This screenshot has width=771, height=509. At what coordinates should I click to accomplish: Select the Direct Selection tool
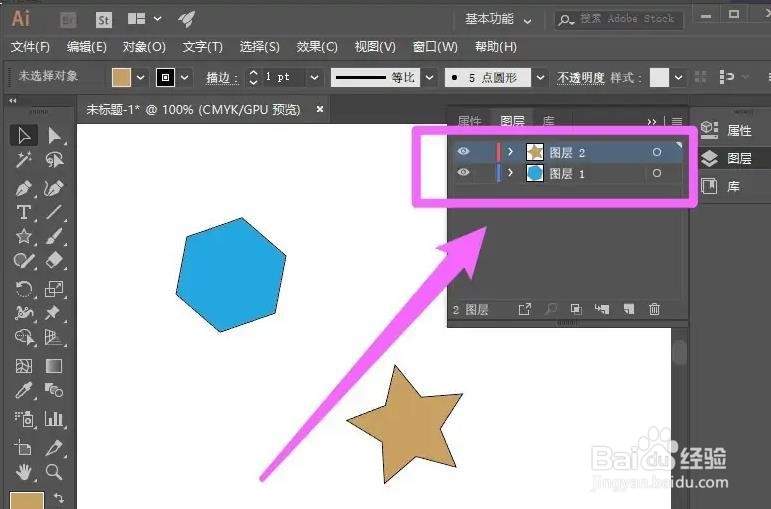point(54,135)
